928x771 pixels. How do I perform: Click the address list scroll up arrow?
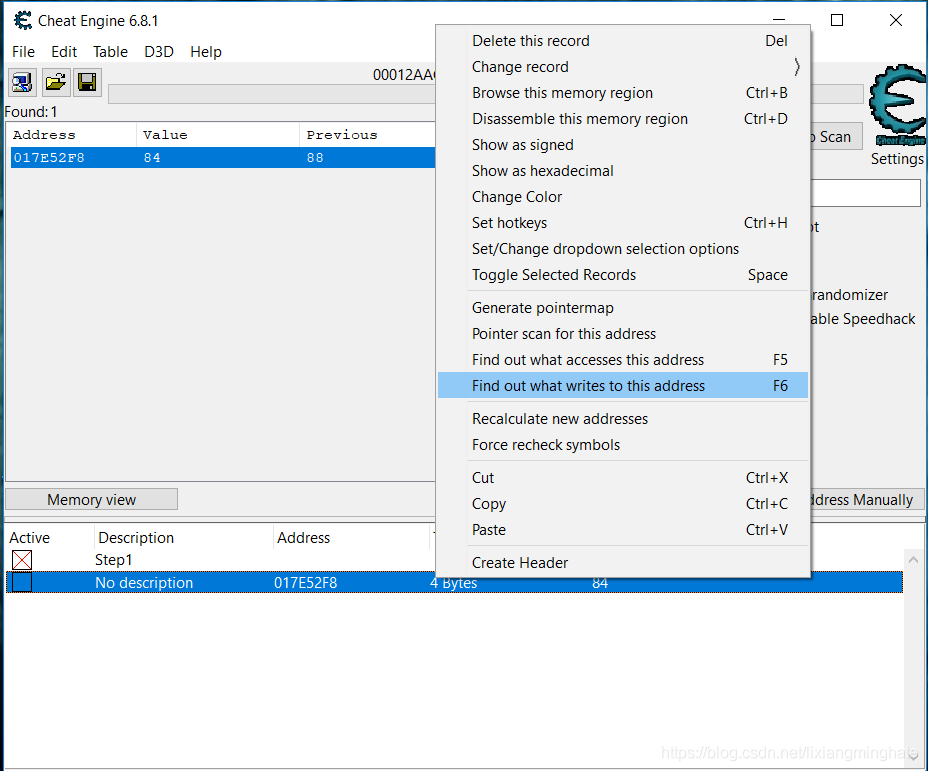(913, 559)
